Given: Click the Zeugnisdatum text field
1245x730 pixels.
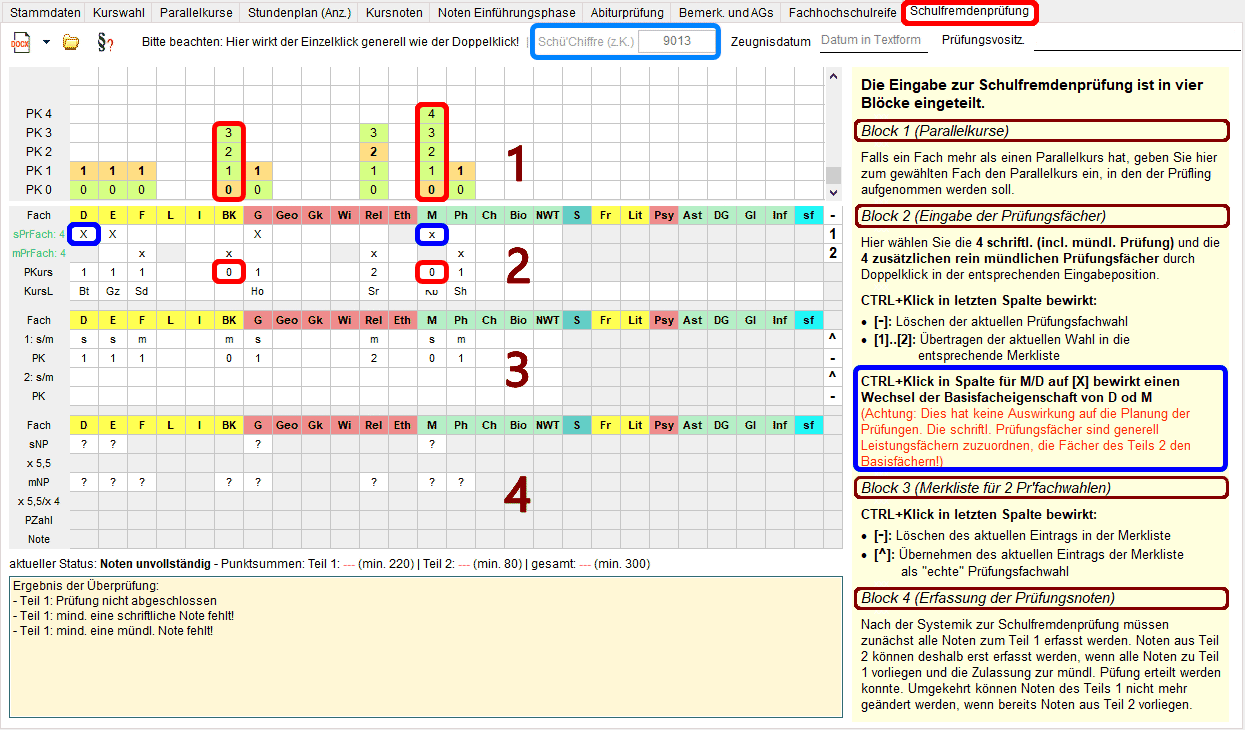Looking at the screenshot, I should [x=871, y=41].
